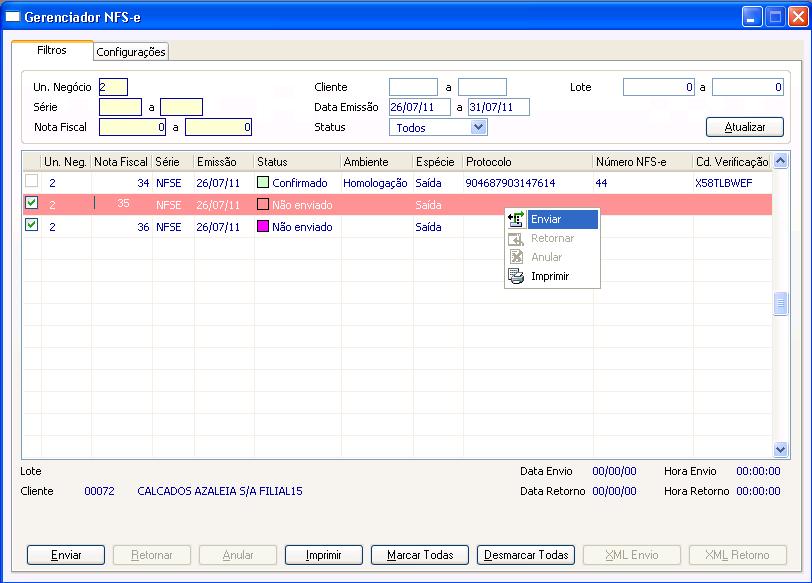
Task: Click the Número NFS-e column header
Action: pos(642,162)
